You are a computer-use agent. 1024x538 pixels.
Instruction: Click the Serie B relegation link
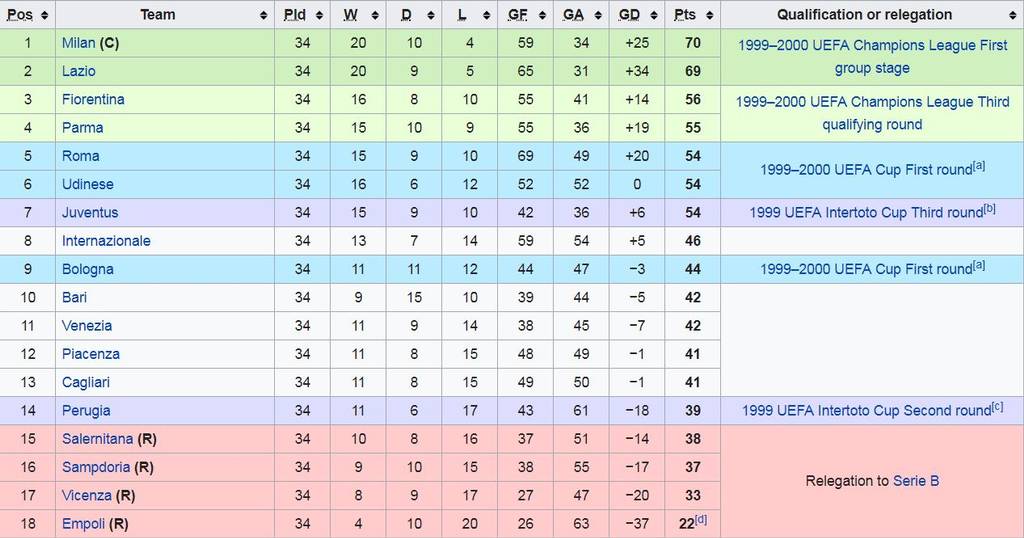click(916, 481)
